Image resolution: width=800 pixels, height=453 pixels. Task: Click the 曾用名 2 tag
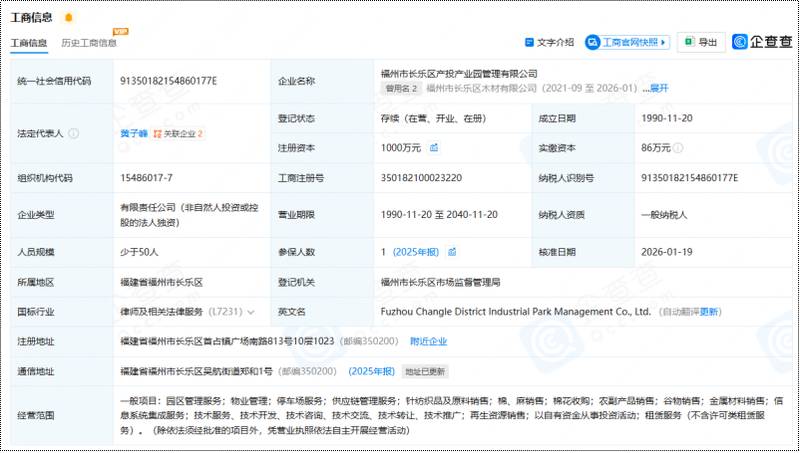[x=402, y=88]
